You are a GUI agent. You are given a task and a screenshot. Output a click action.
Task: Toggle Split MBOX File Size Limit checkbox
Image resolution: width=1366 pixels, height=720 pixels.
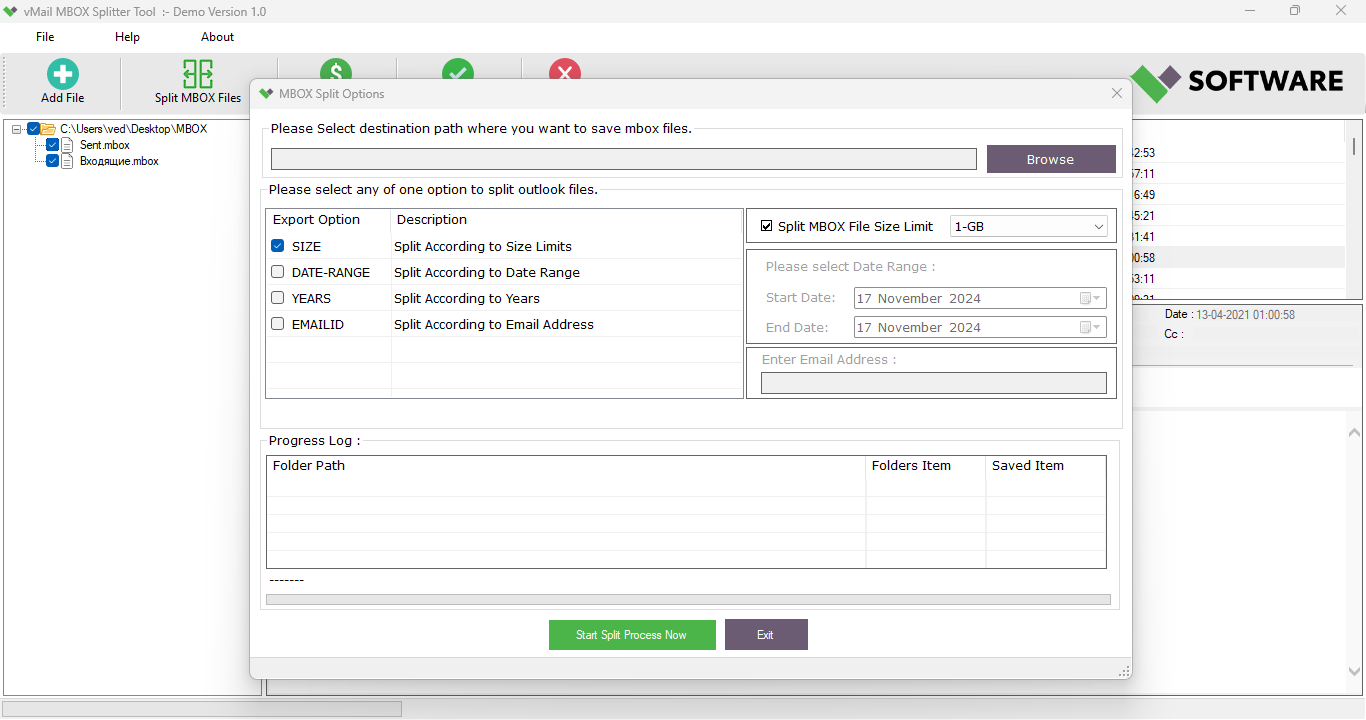pos(767,226)
